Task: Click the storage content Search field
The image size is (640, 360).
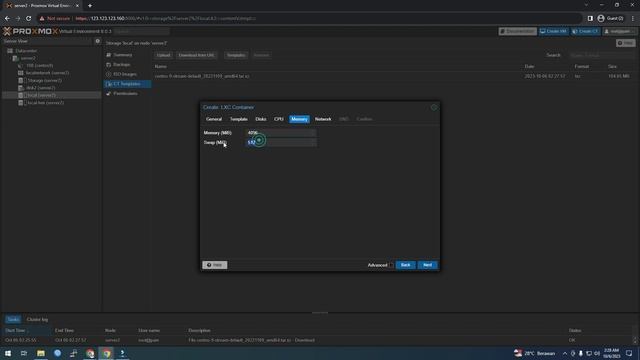Action: pos(601,55)
